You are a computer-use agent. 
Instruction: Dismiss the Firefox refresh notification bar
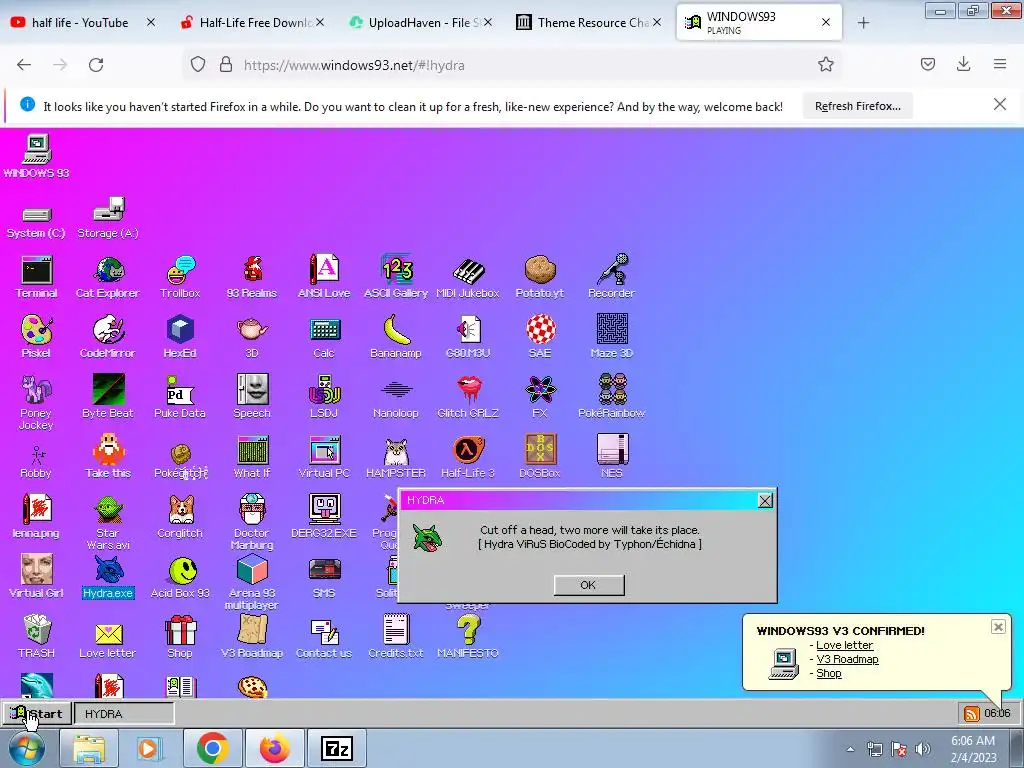click(x=999, y=104)
